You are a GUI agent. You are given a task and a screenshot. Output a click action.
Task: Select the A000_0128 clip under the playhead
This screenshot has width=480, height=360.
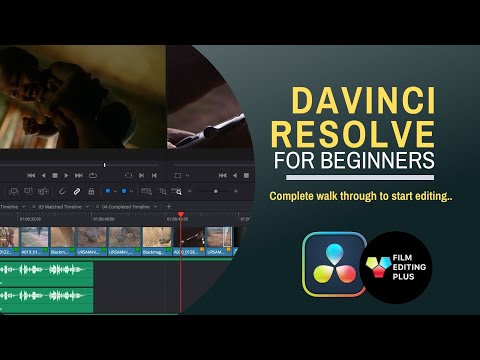[189, 241]
